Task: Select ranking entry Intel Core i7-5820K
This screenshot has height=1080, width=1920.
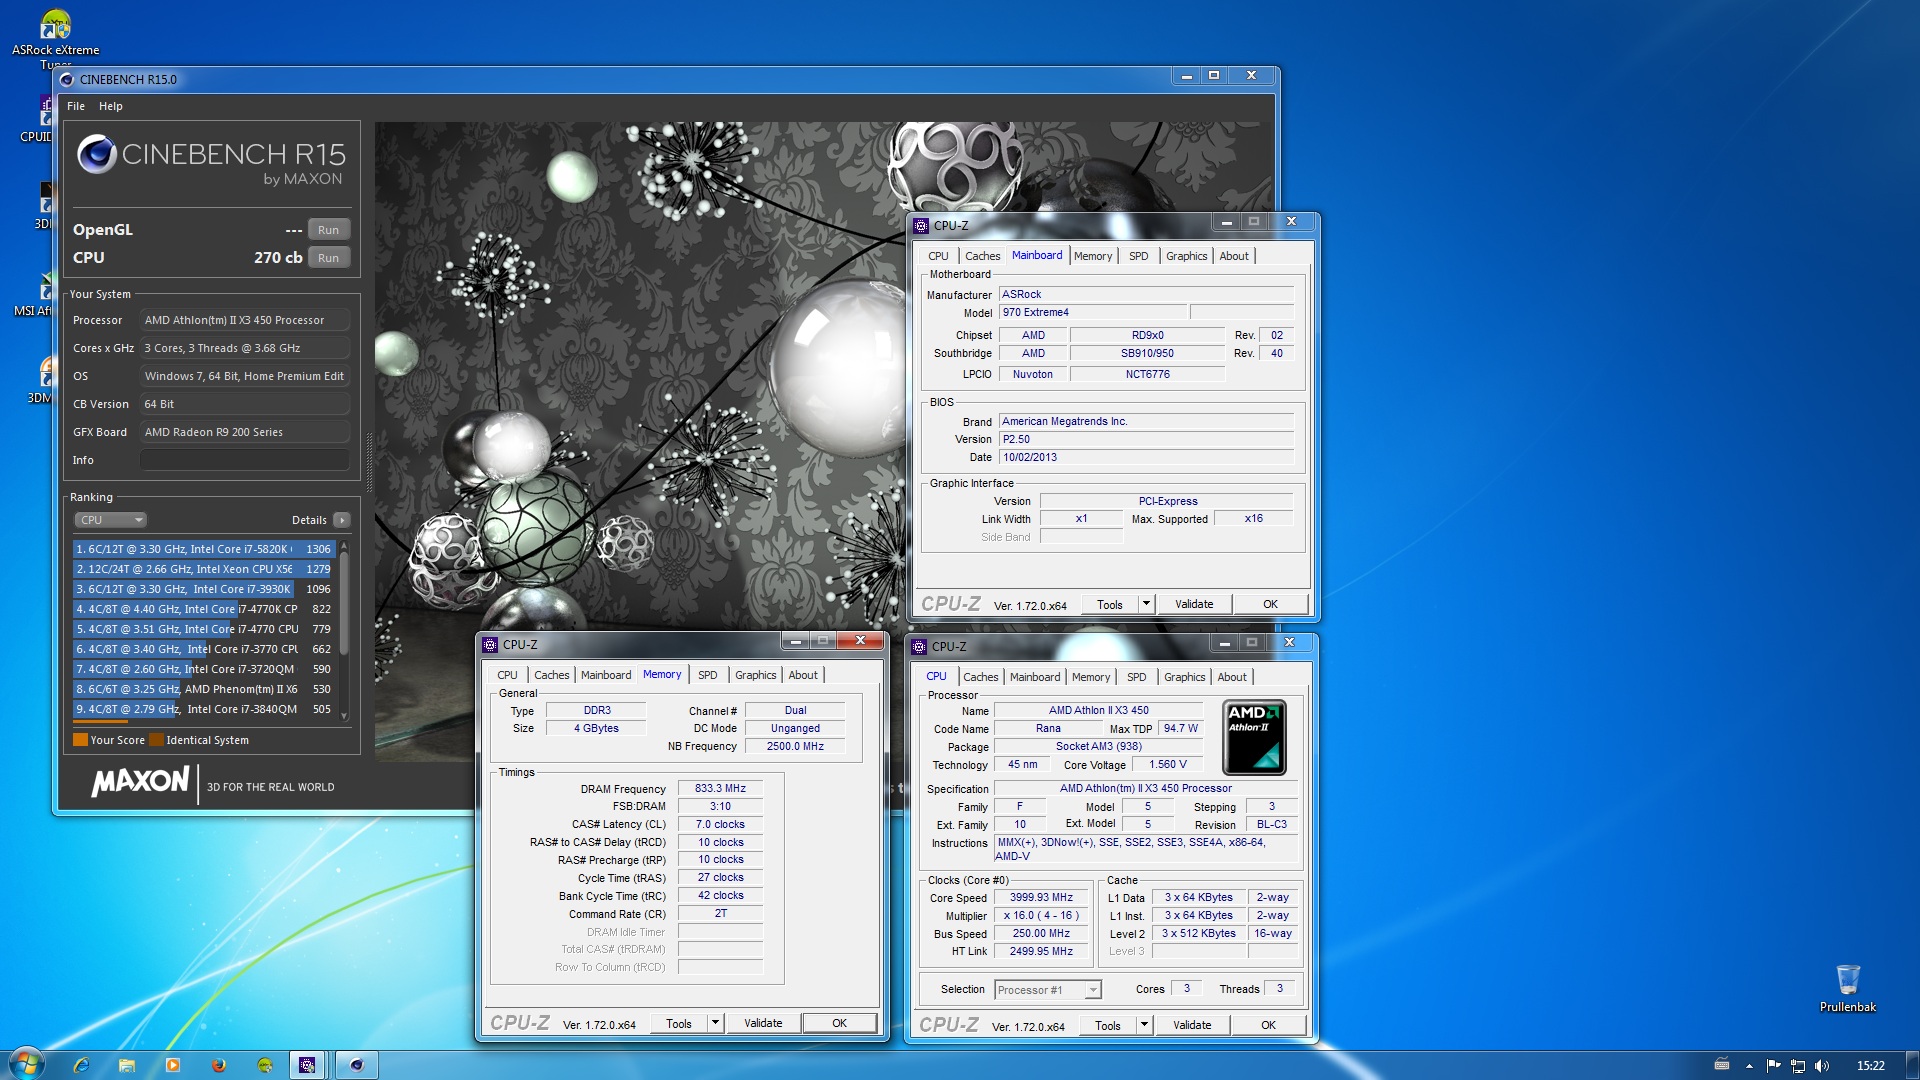Action: [204, 549]
